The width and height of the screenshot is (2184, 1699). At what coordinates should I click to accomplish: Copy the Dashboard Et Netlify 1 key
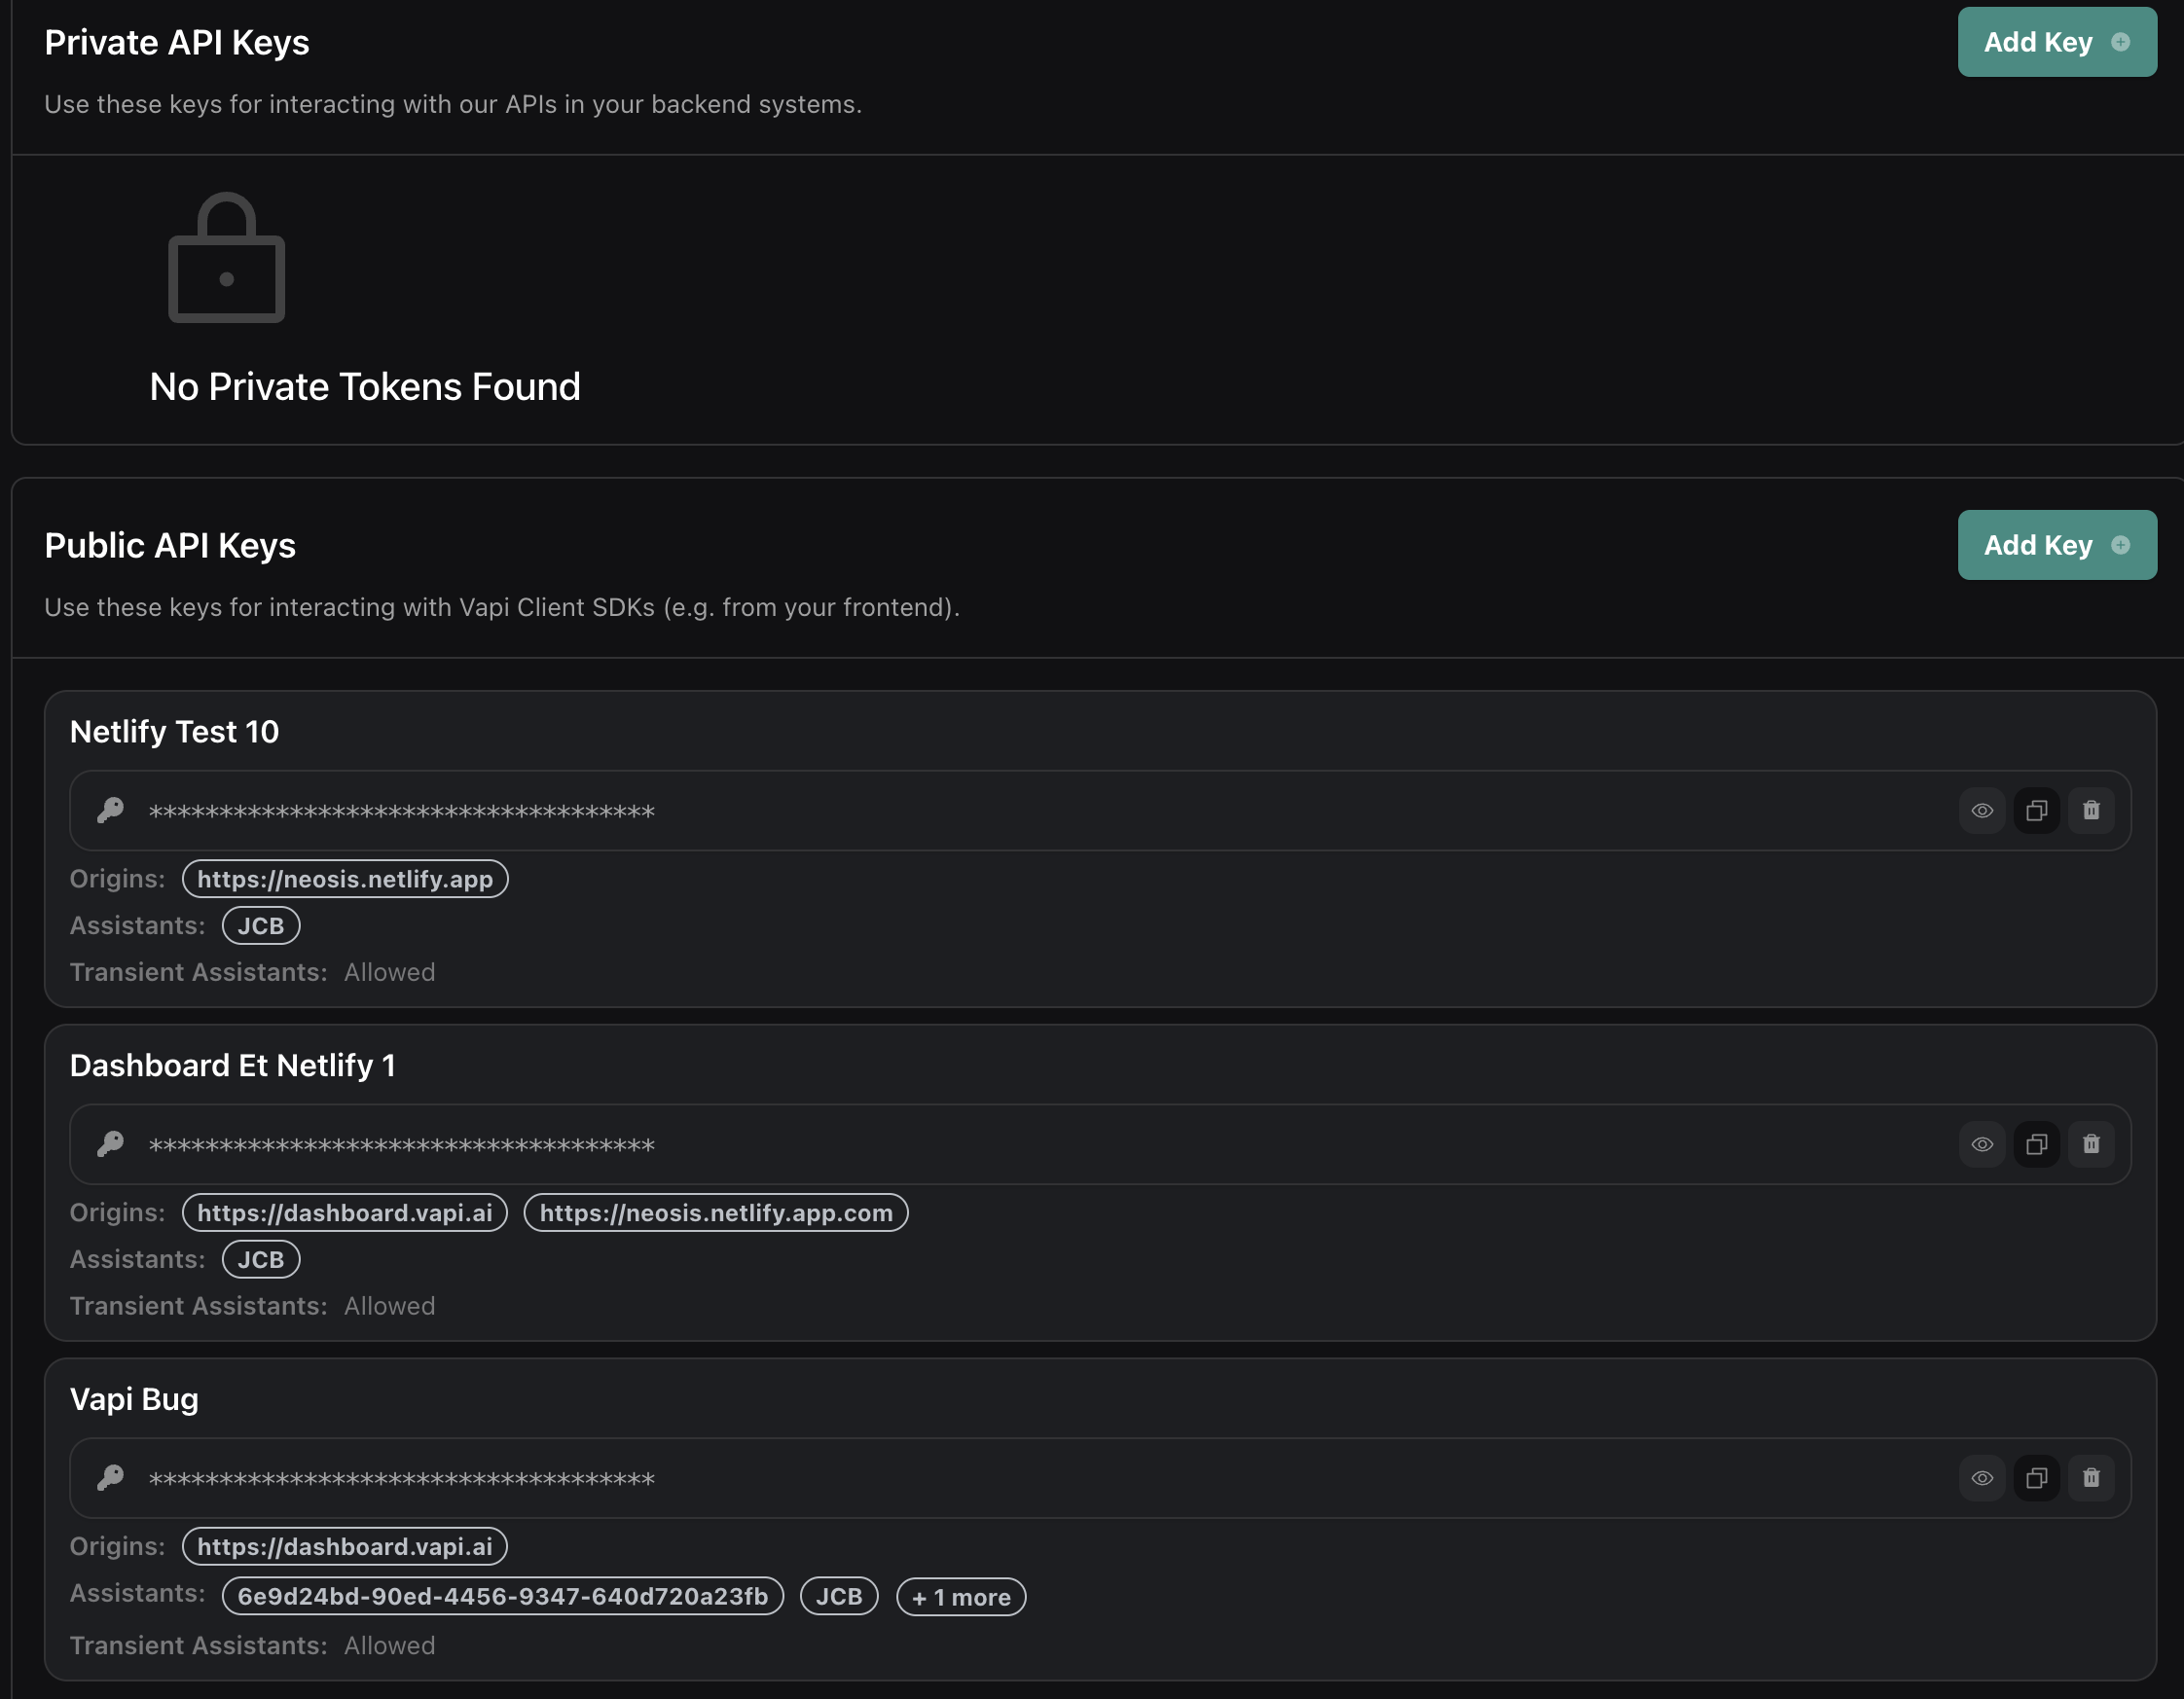(2036, 1144)
